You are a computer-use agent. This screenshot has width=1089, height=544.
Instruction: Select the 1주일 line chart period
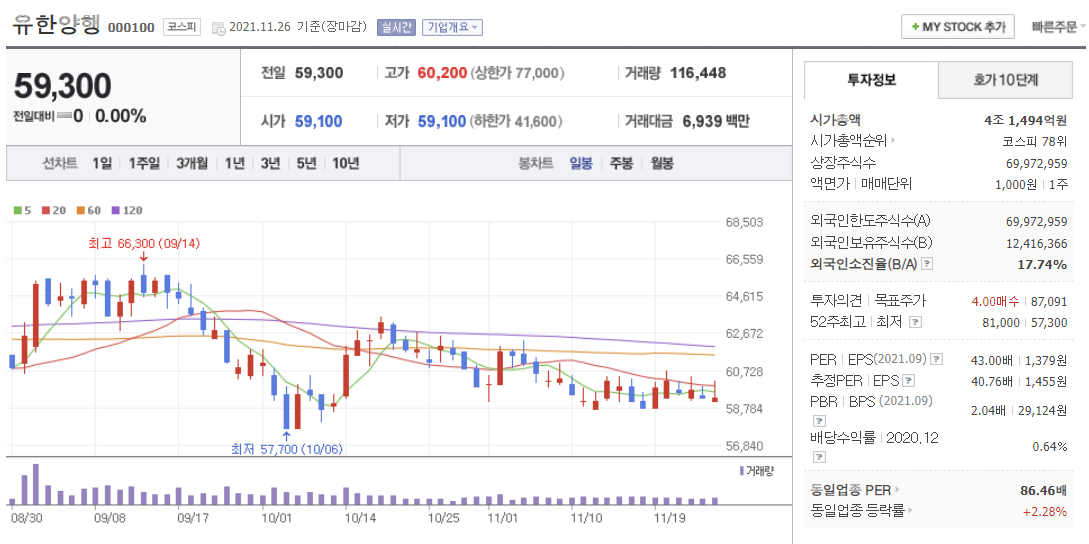144,164
